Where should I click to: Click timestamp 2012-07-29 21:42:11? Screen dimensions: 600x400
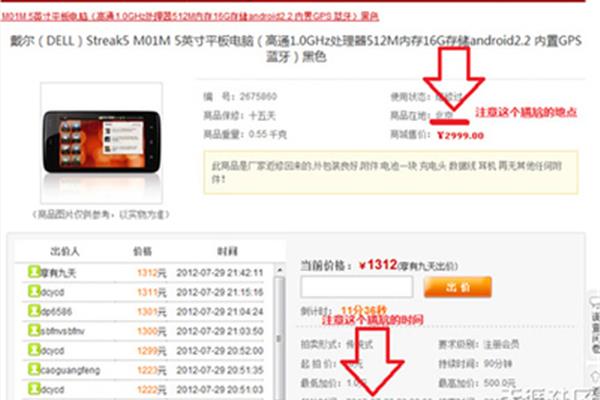tap(220, 273)
